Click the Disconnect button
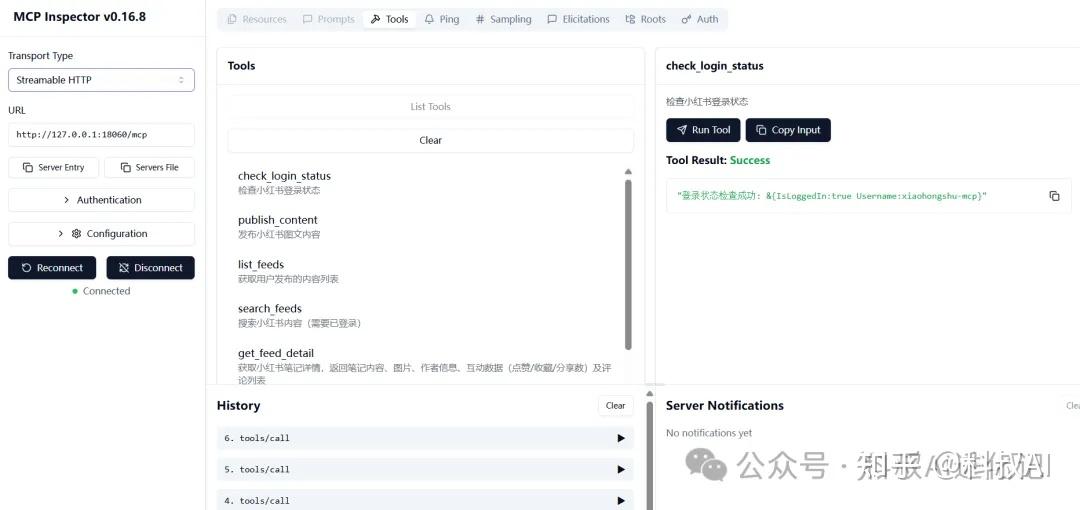The width and height of the screenshot is (1080, 510). (150, 268)
